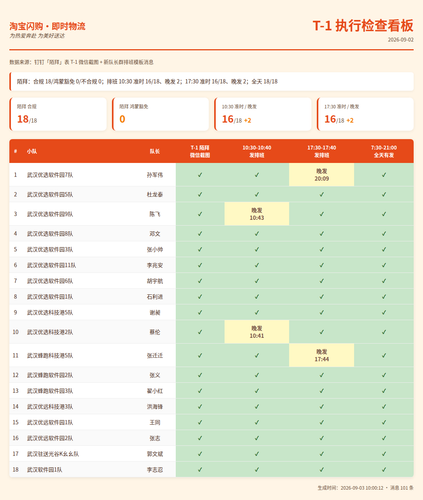Click the 7:30-21:00 全天有发 column header
Viewport: 423px width, 500px height.
tap(384, 151)
